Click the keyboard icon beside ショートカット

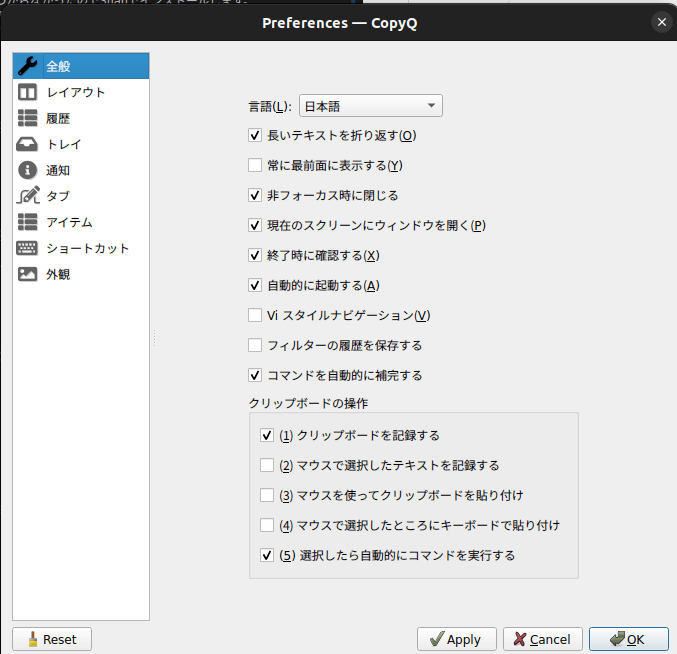tap(27, 248)
